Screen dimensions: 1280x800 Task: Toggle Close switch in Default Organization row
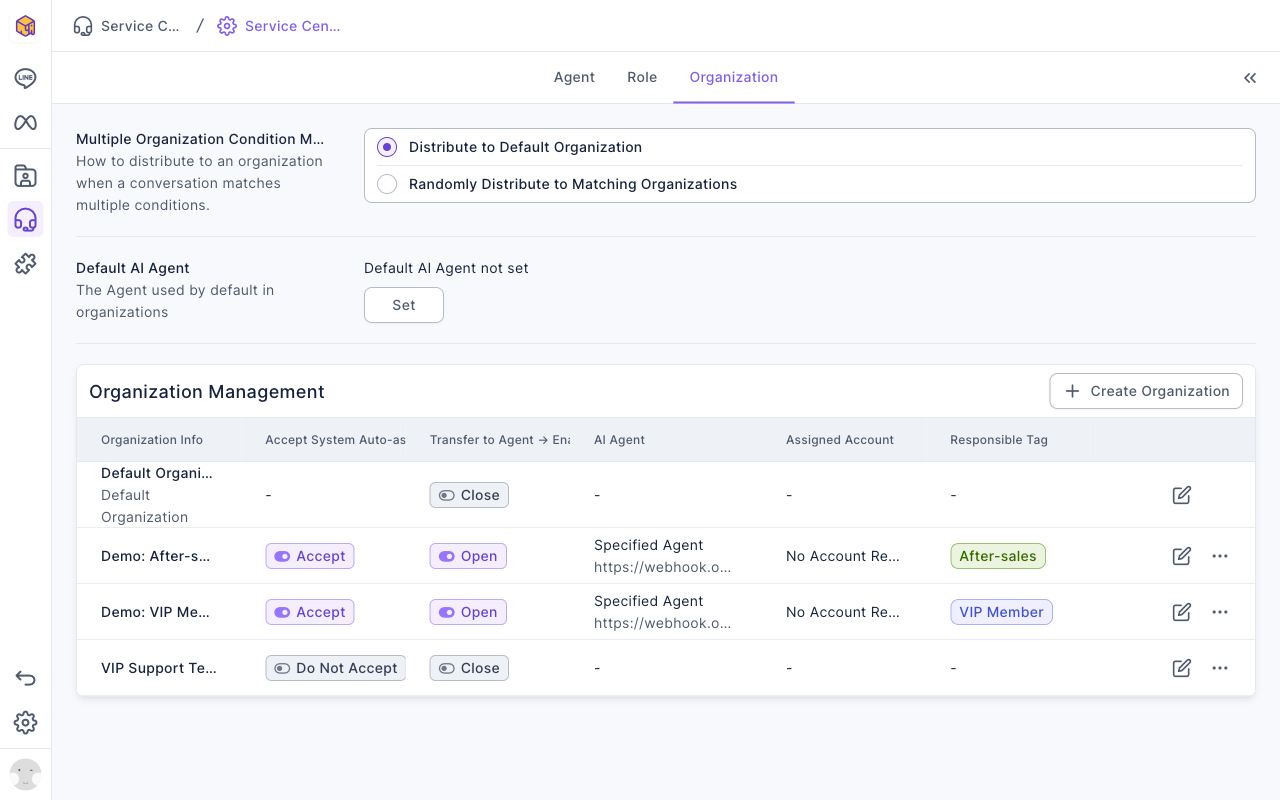pyautogui.click(x=469, y=495)
